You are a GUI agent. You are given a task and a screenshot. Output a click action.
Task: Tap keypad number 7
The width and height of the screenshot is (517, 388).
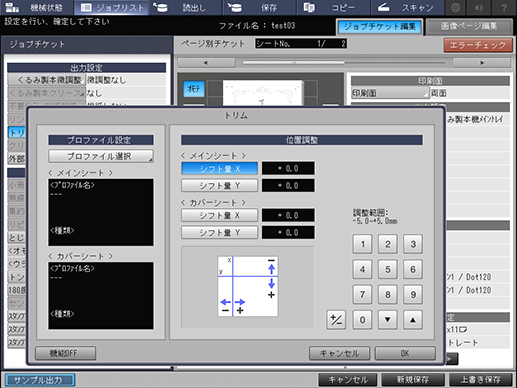point(362,295)
